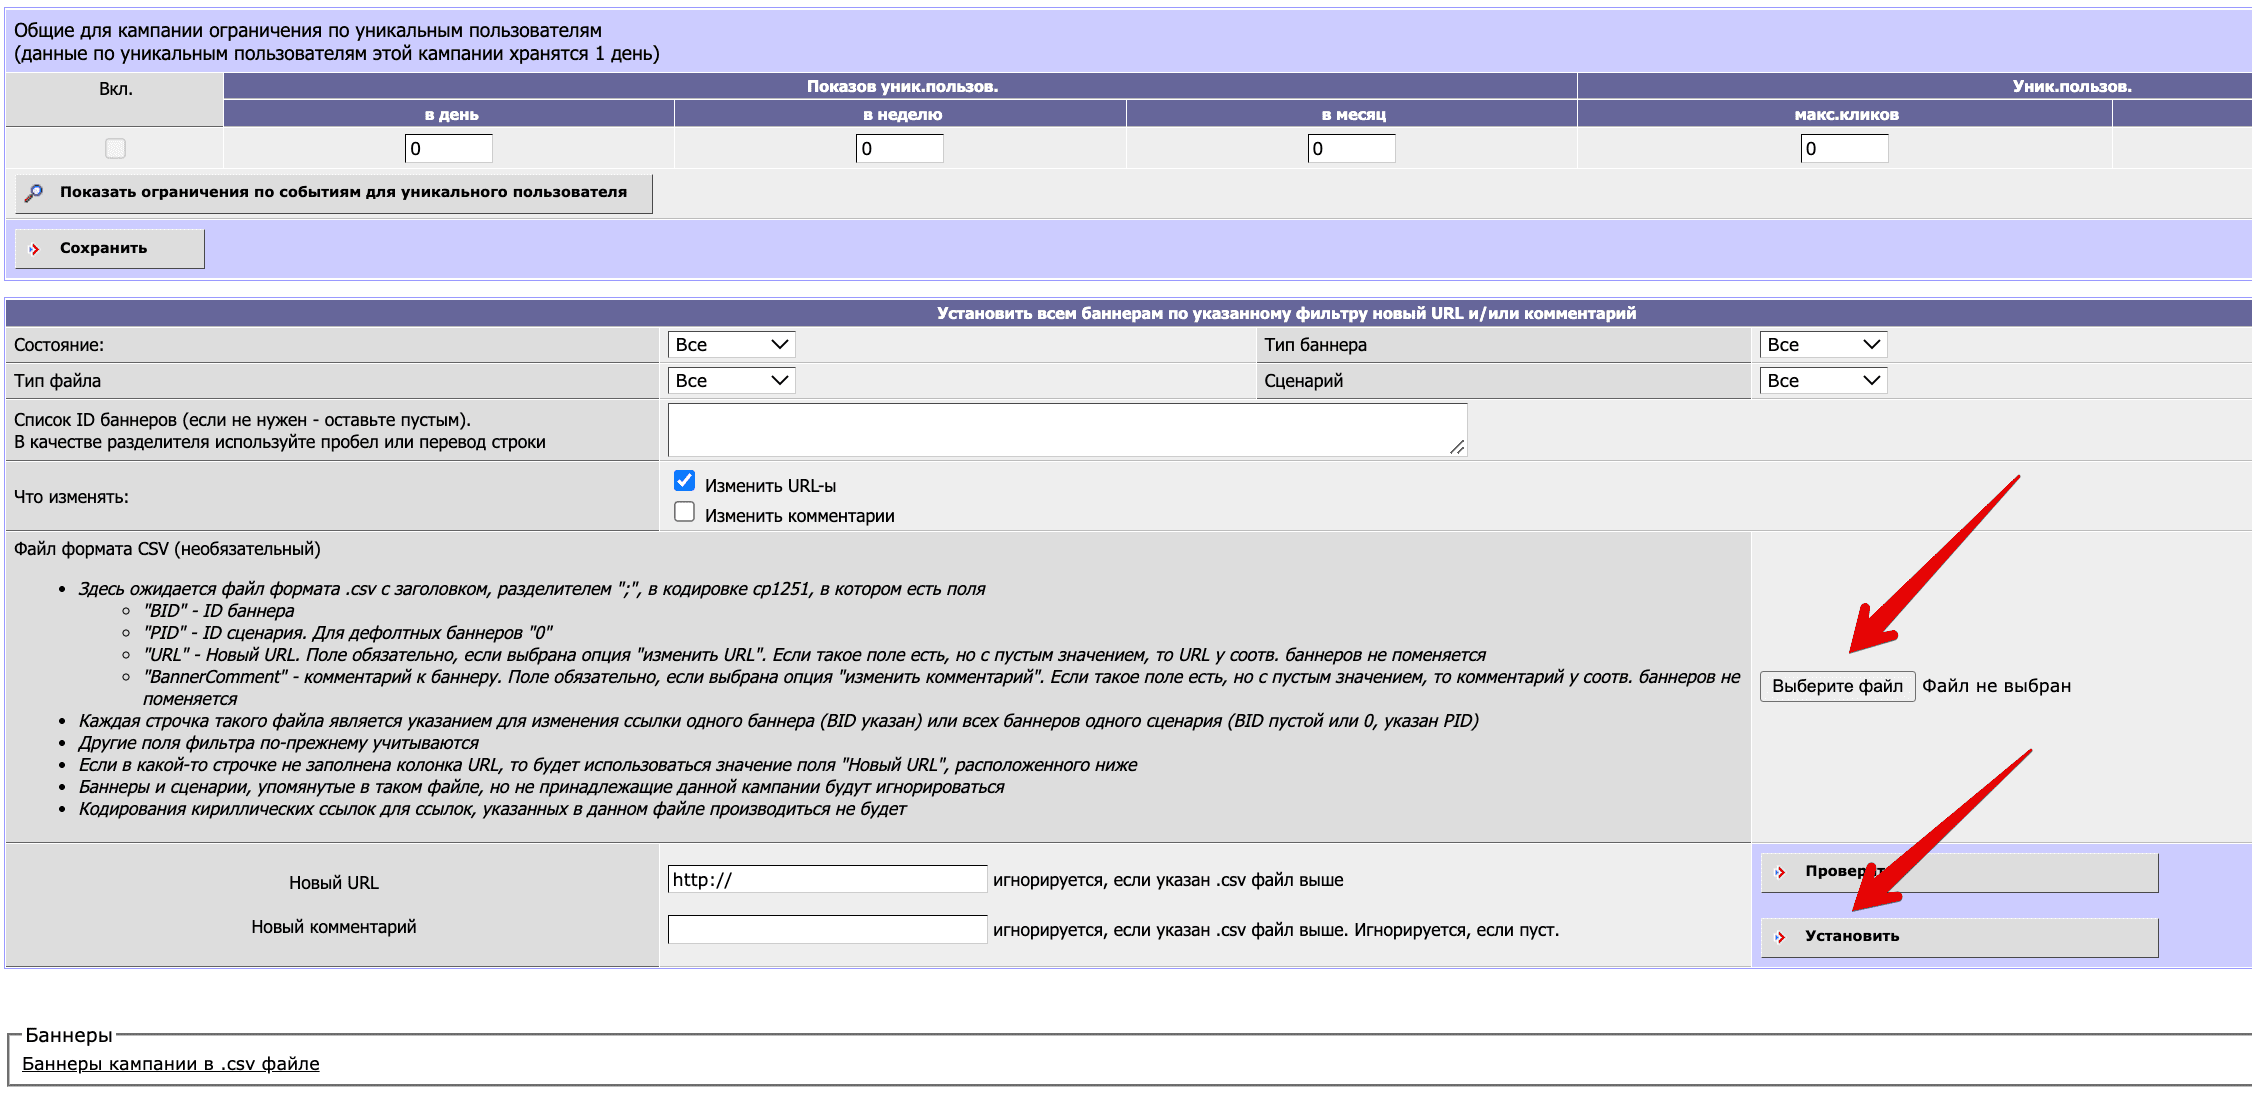Click the red arrow icon on Сохранить button

[x=34, y=249]
